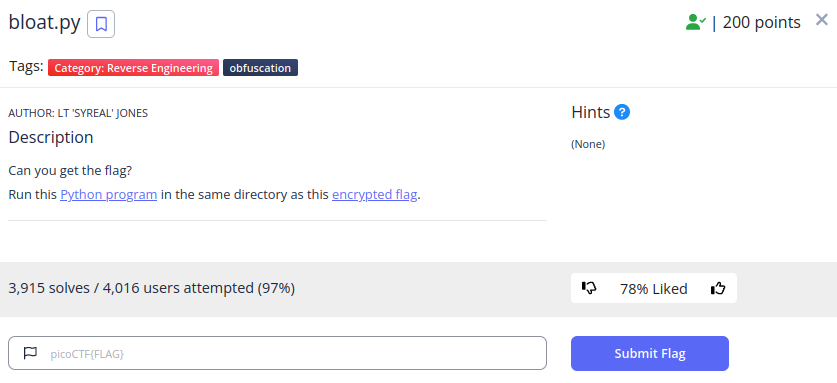
Task: Click the 200 points label
Action: point(762,22)
